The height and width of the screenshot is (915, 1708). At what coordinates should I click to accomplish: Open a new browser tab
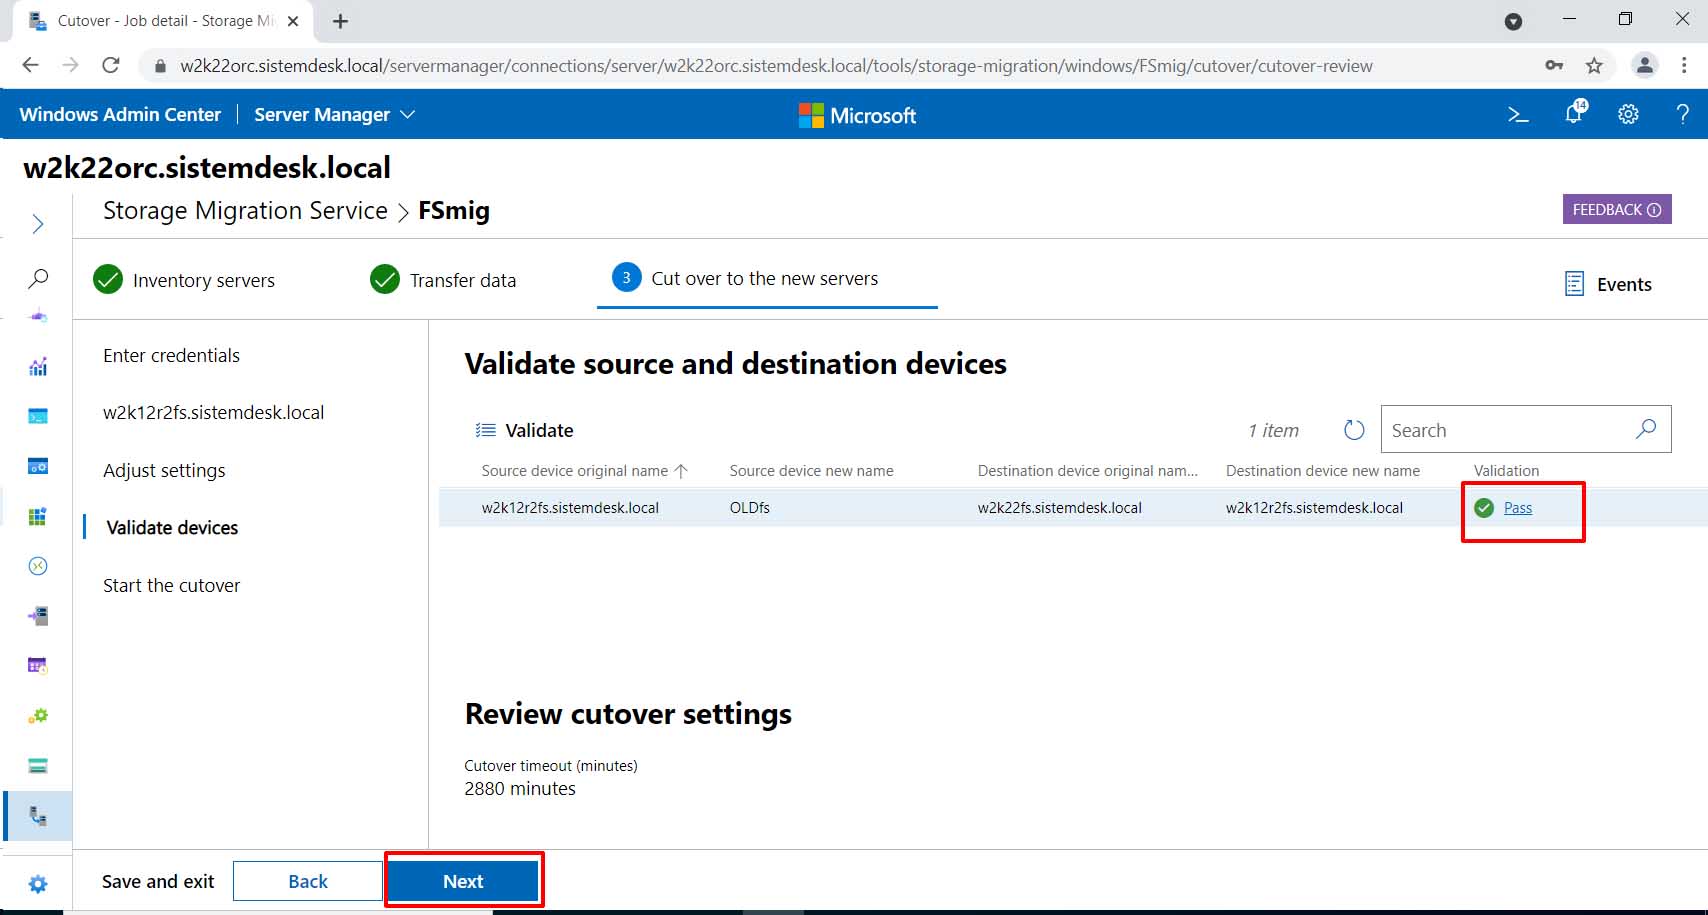tap(340, 21)
